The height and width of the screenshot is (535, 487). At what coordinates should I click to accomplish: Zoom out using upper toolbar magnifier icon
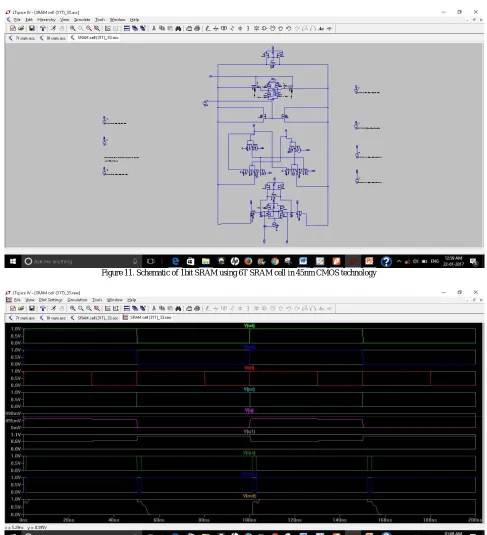[x=89, y=28]
